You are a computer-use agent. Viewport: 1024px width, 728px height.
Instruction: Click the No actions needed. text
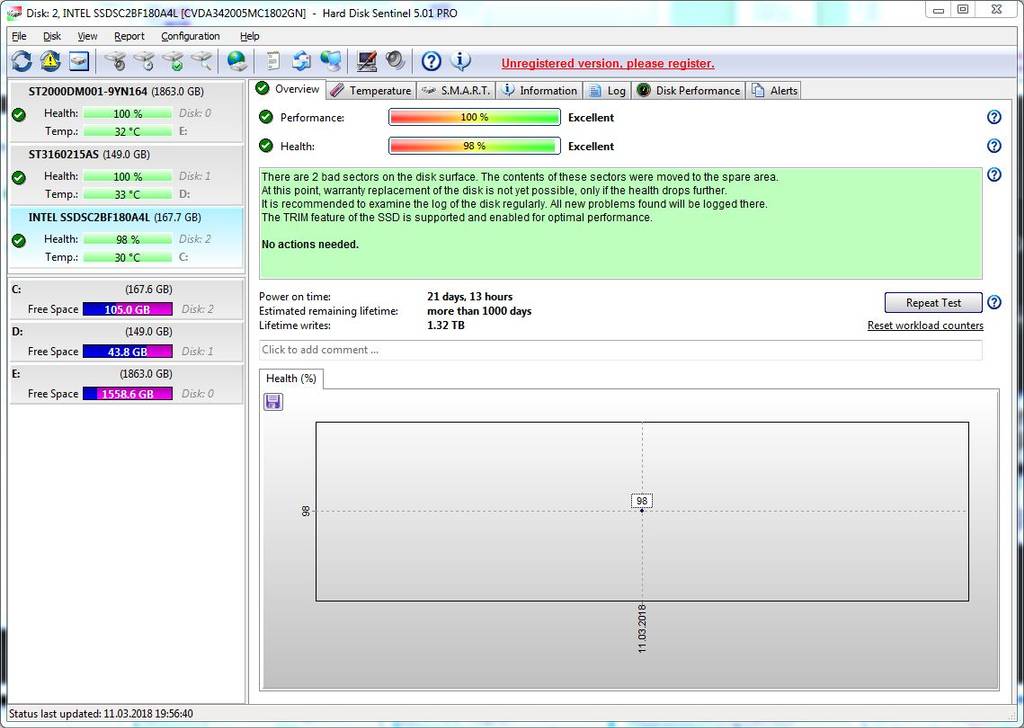[x=310, y=244]
